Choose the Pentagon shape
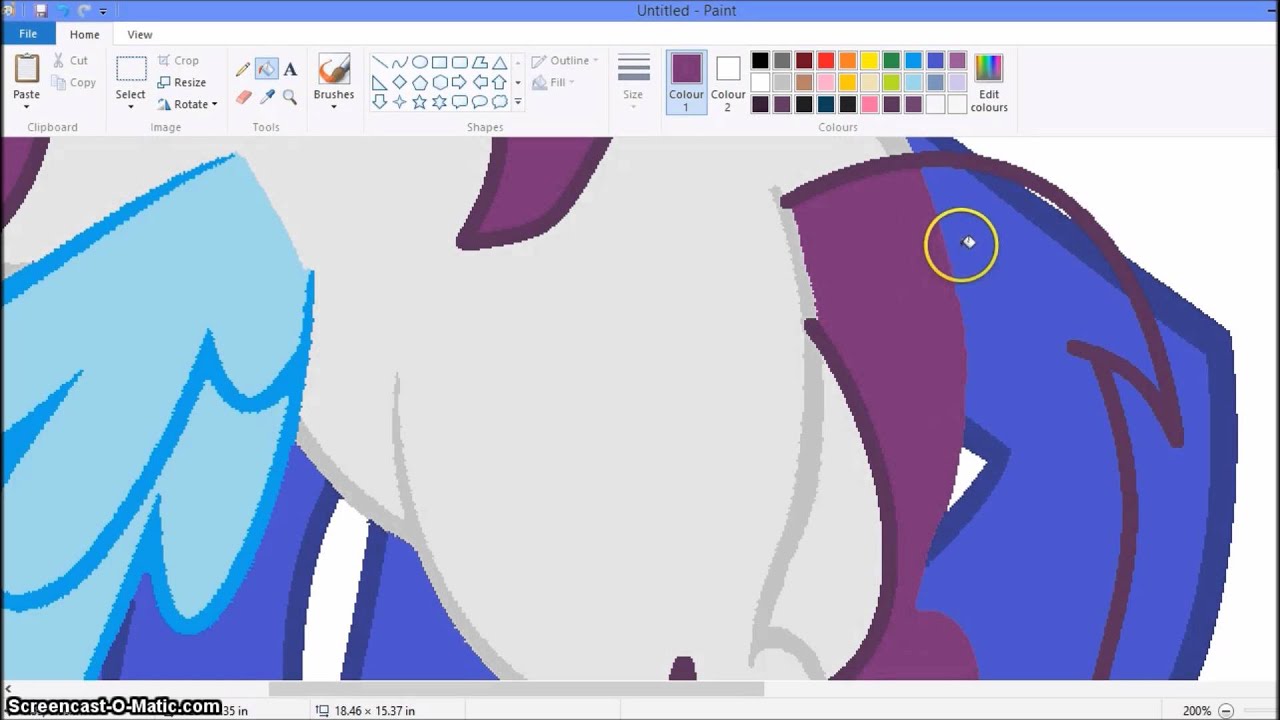The height and width of the screenshot is (720, 1280). pos(420,82)
